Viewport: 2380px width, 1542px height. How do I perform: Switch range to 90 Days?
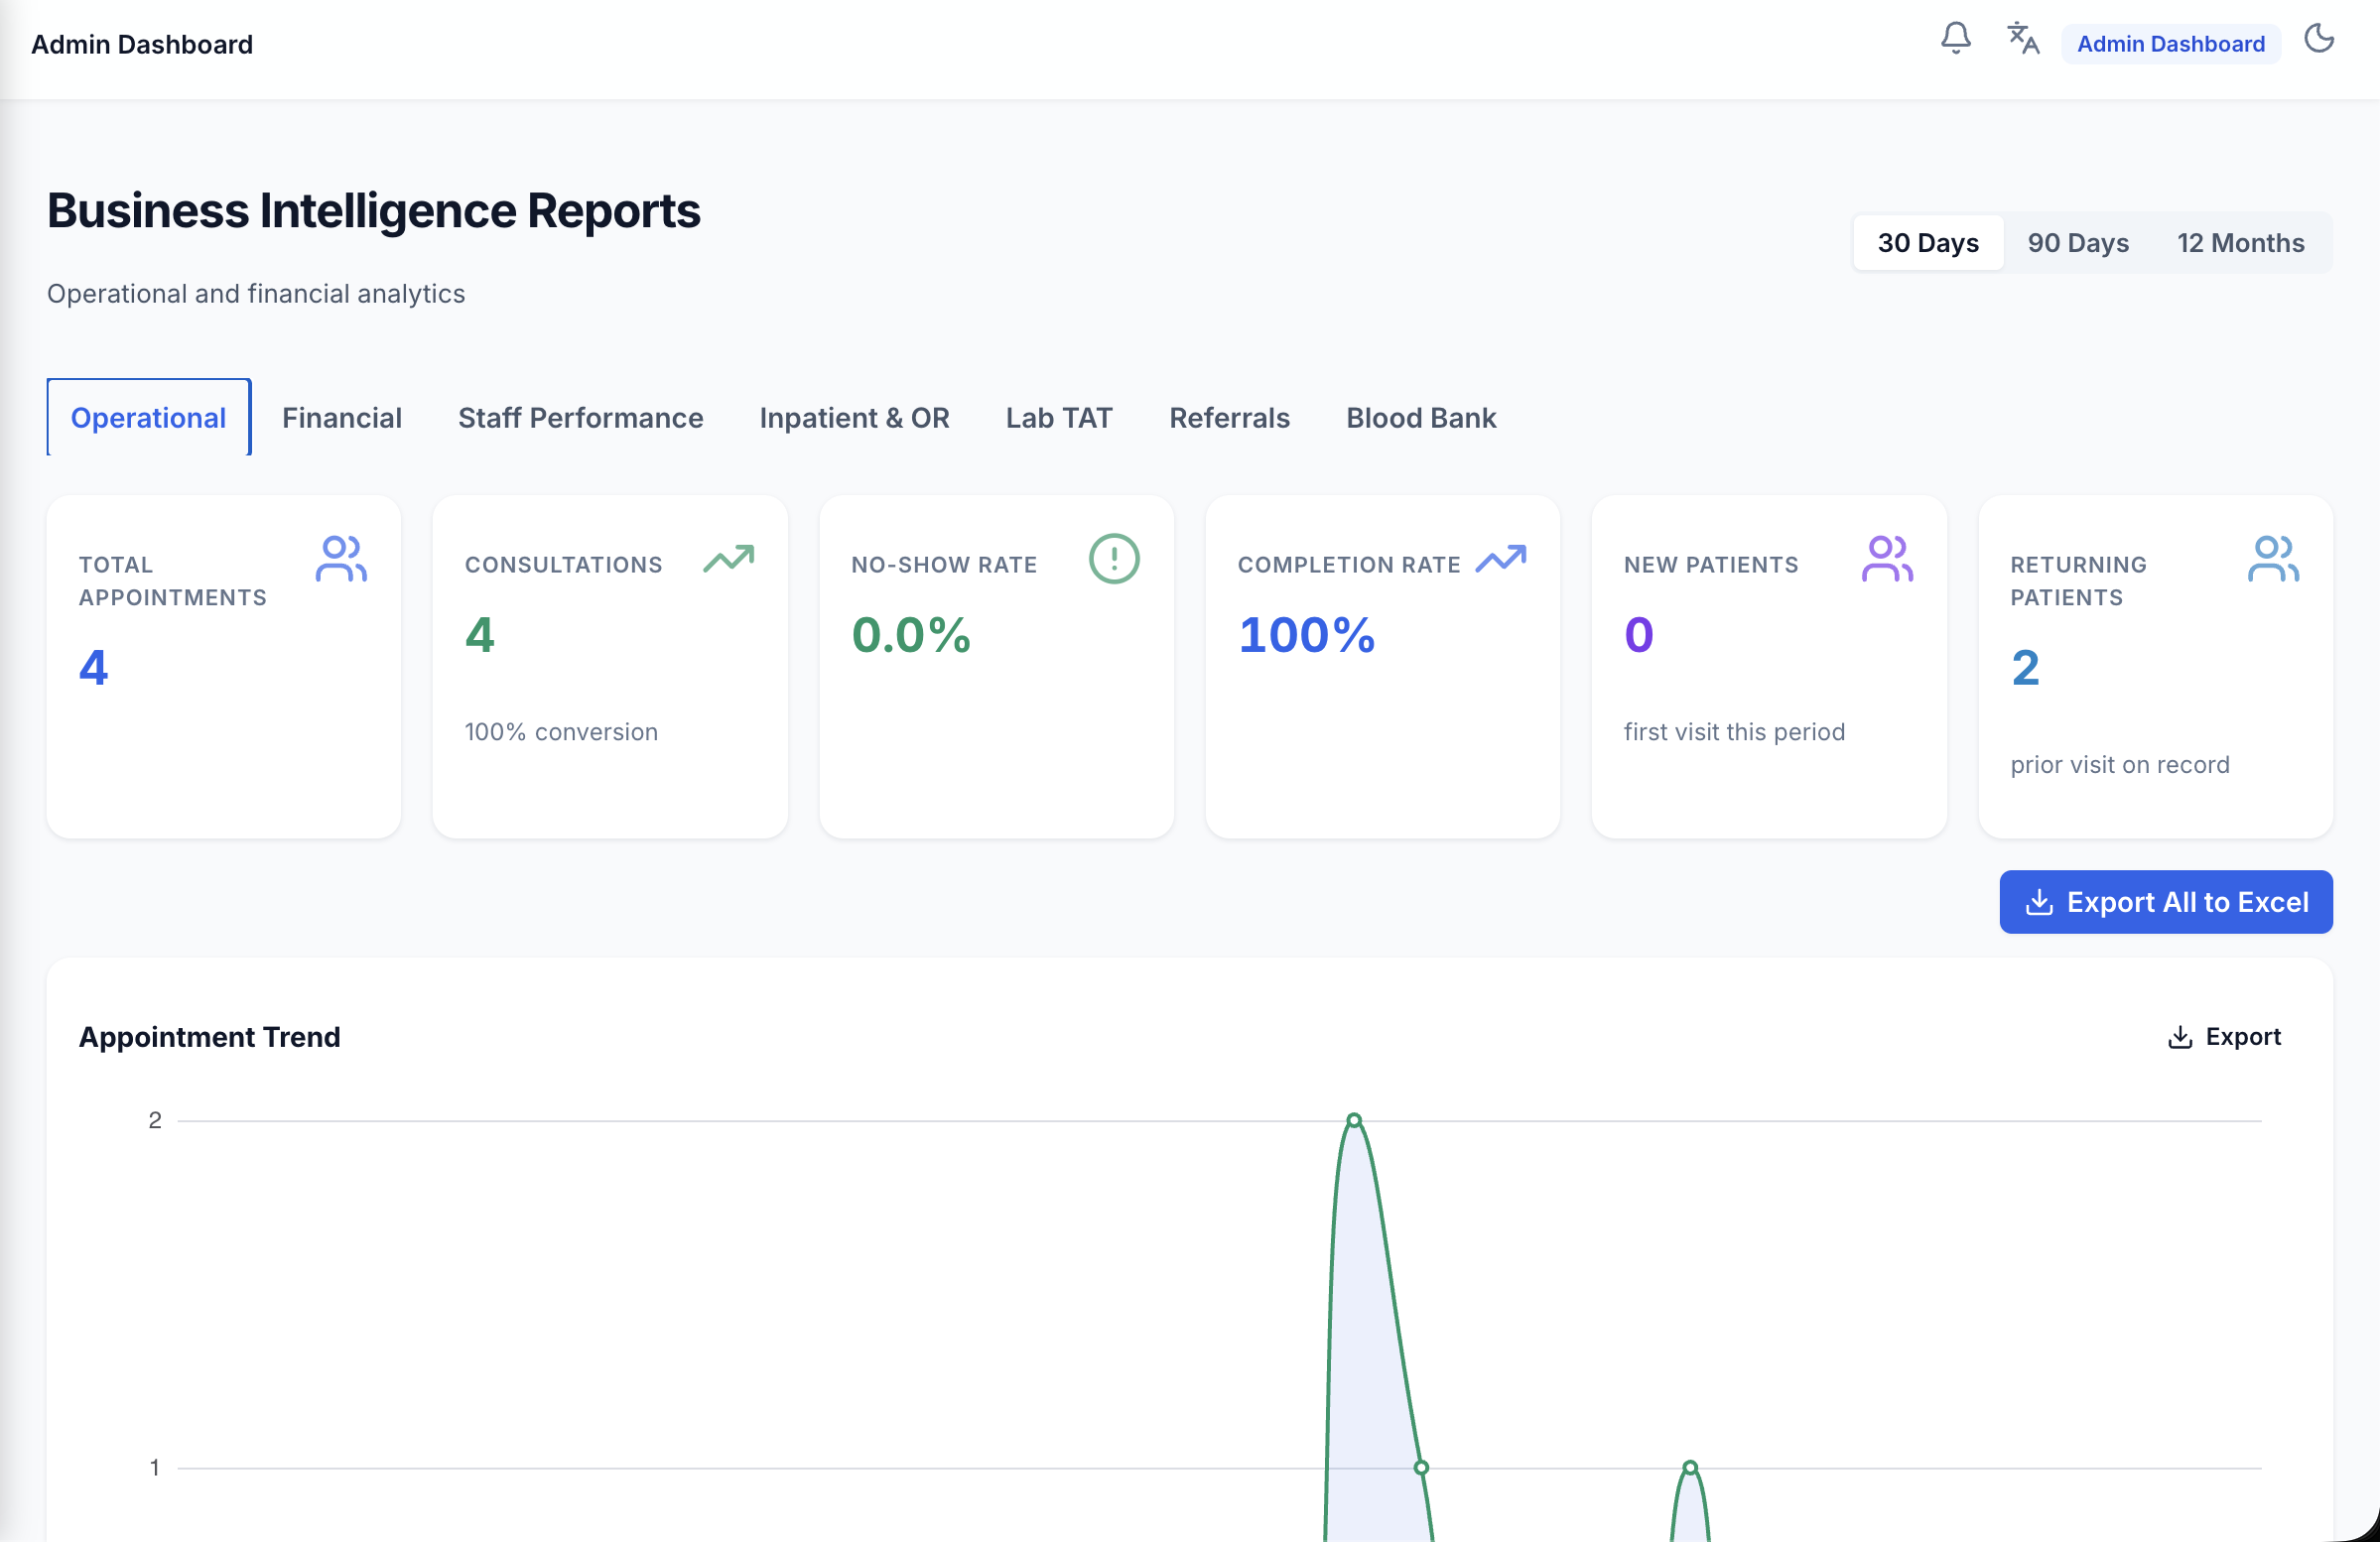click(2078, 242)
